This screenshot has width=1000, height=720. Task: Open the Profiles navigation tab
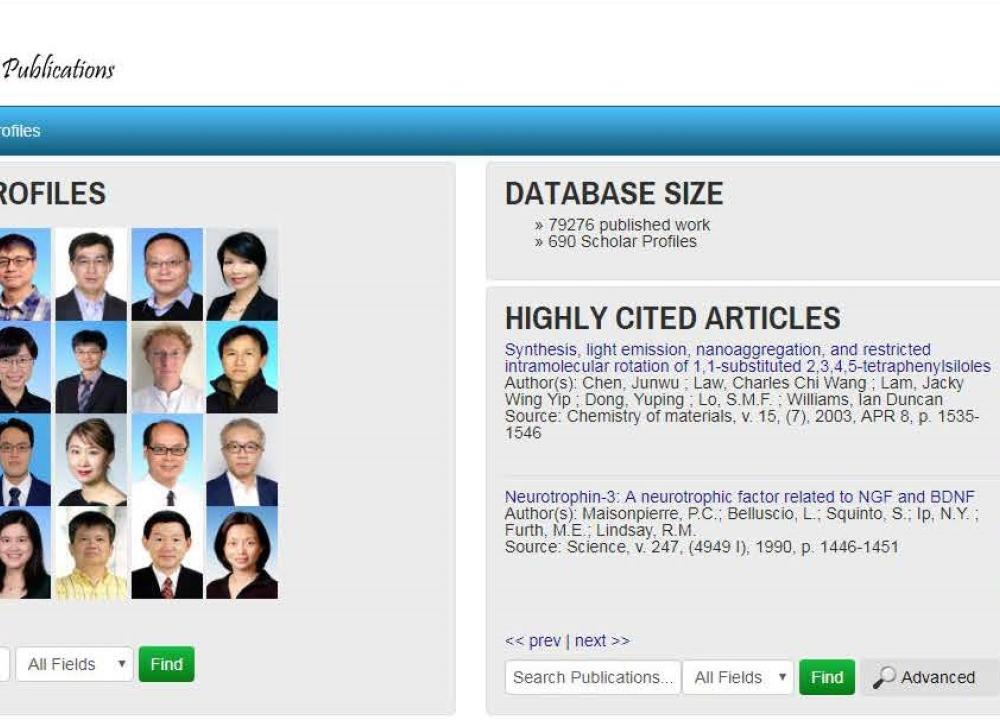[x=20, y=131]
